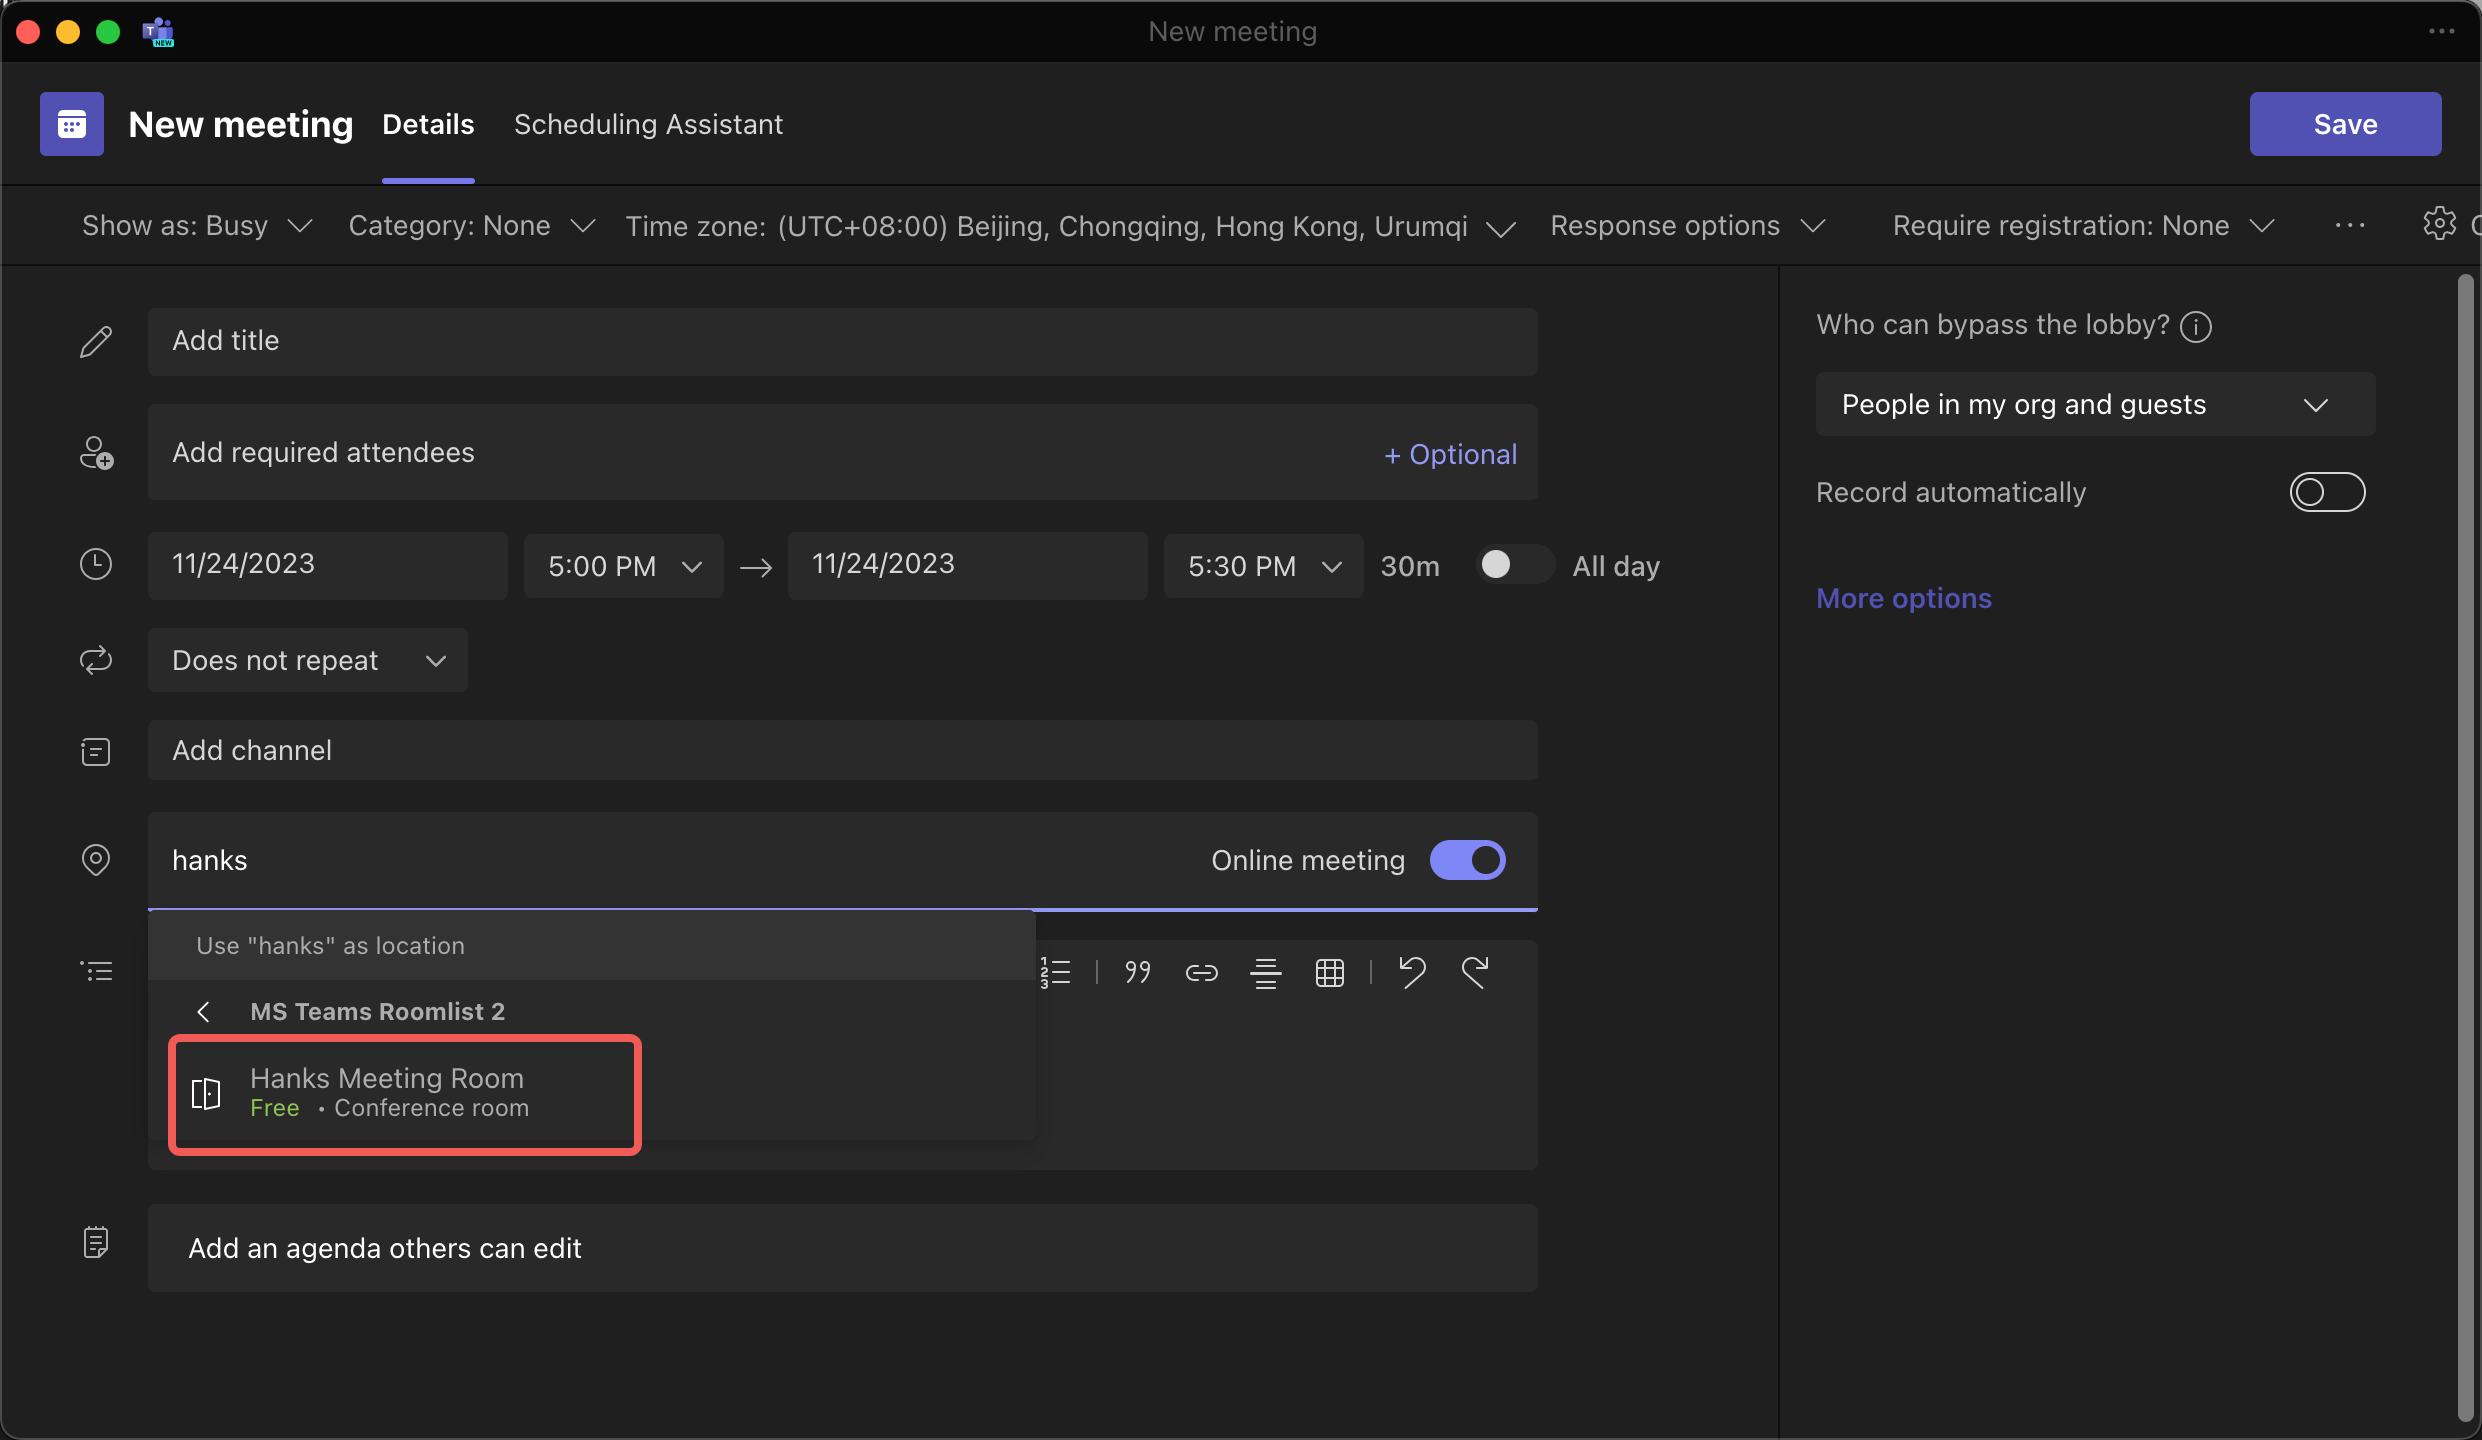Click the Teams app icon in title bar
The width and height of the screenshot is (2482, 1440).
158,32
